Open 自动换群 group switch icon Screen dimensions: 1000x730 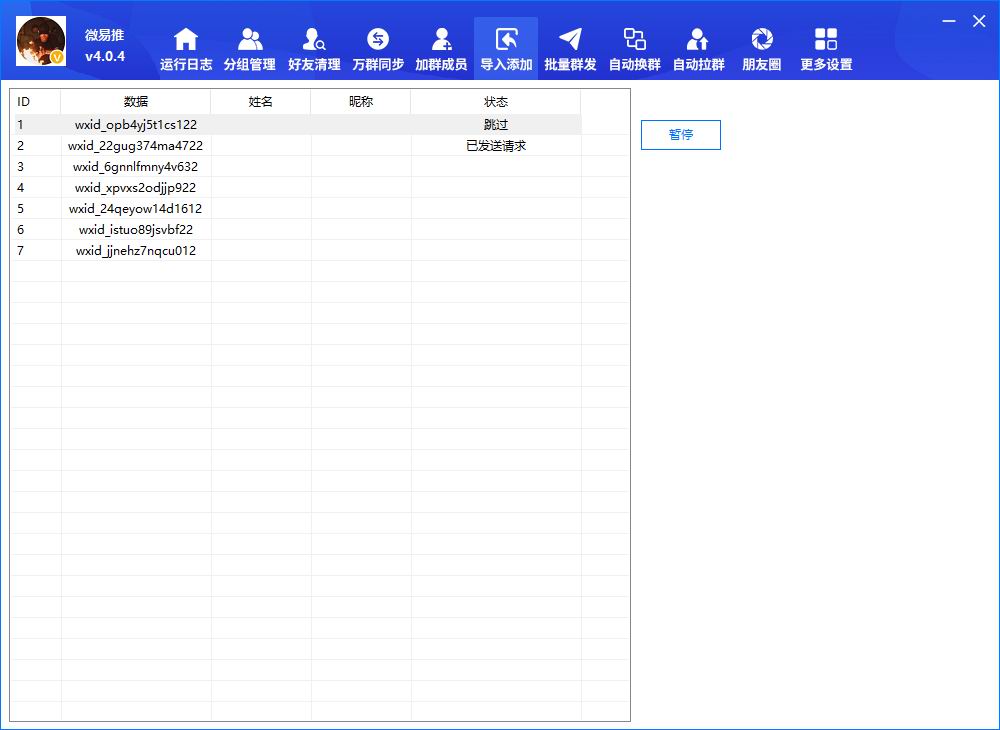click(x=634, y=40)
